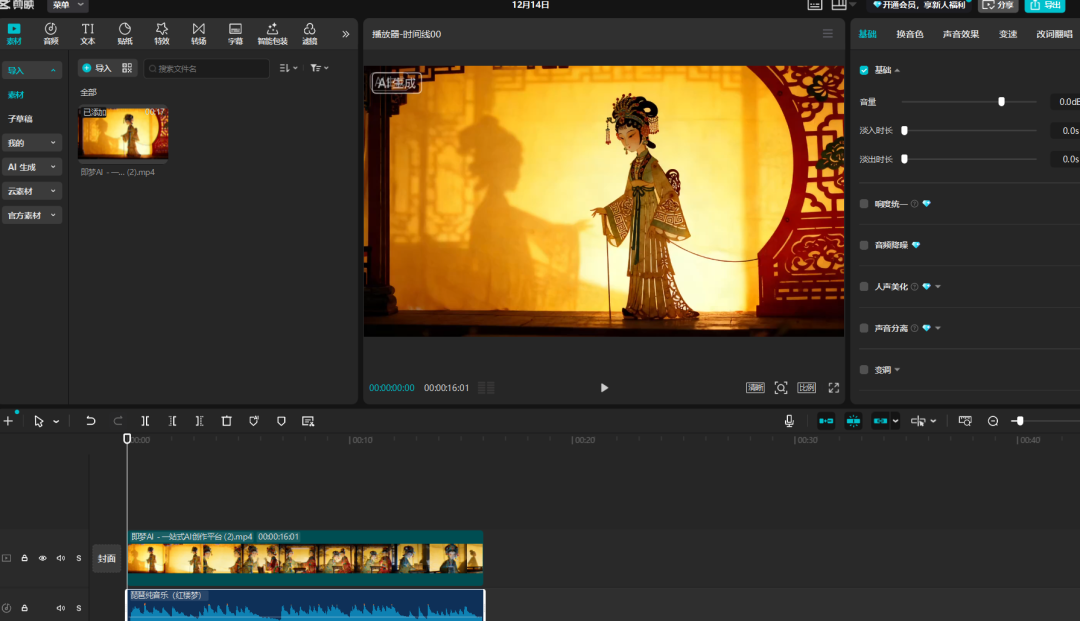
Task: Uncheck the 基础 checkbox
Action: click(864, 70)
